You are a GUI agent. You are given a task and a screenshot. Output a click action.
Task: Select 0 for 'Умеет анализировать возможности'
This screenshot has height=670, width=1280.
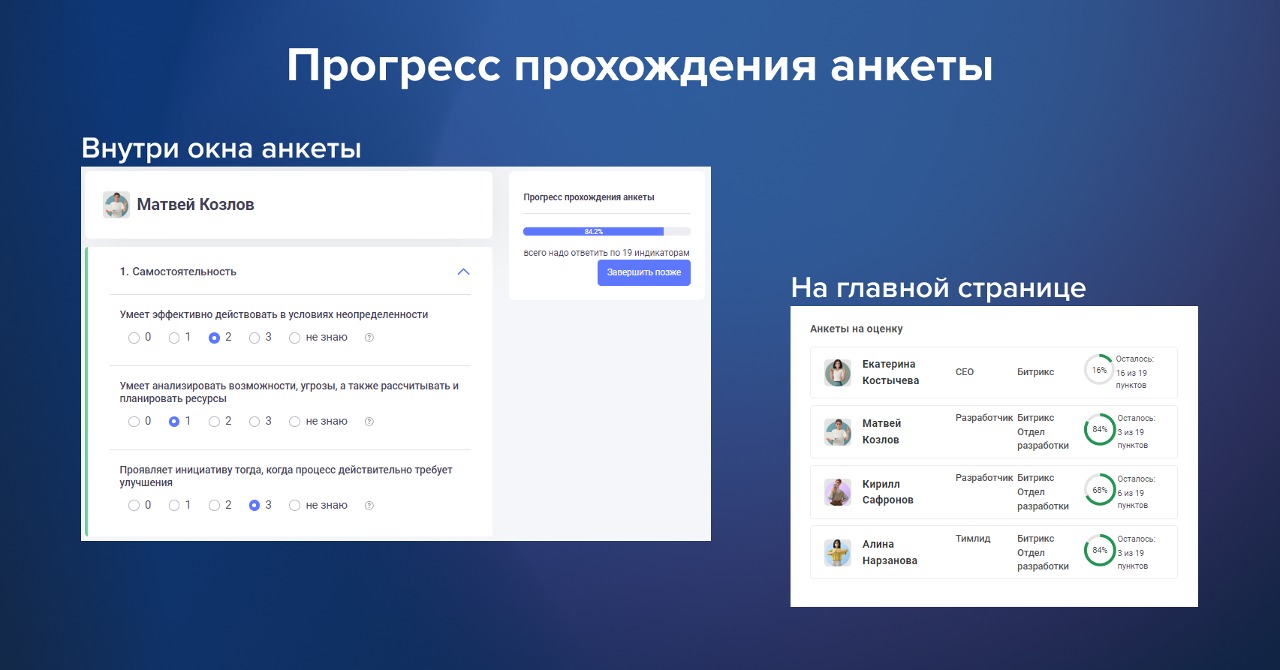click(x=134, y=422)
